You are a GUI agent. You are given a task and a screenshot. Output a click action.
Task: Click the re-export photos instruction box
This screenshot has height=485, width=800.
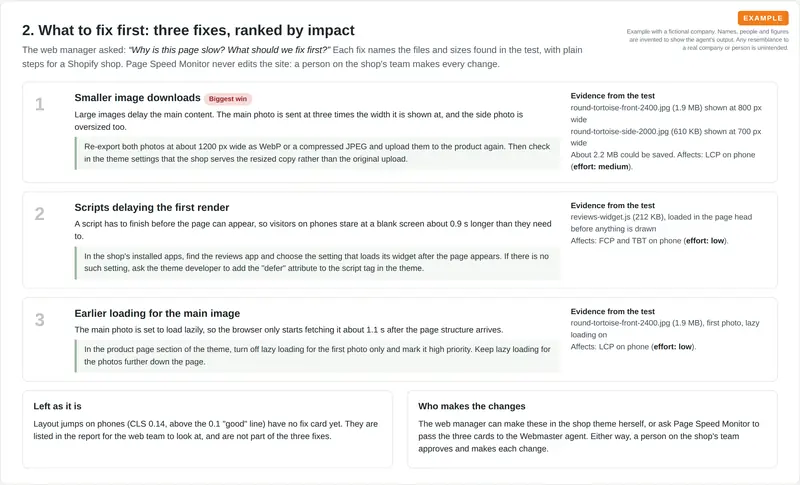click(x=317, y=152)
